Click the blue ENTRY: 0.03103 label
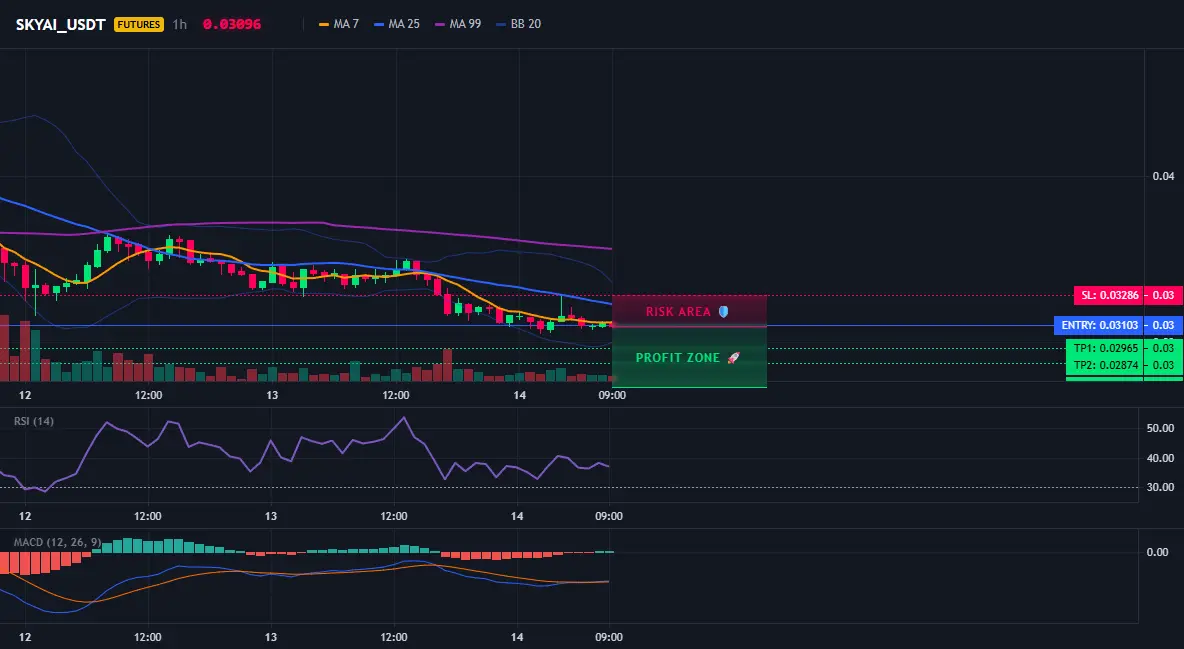Screen dimensions: 1184x649 [1099, 326]
